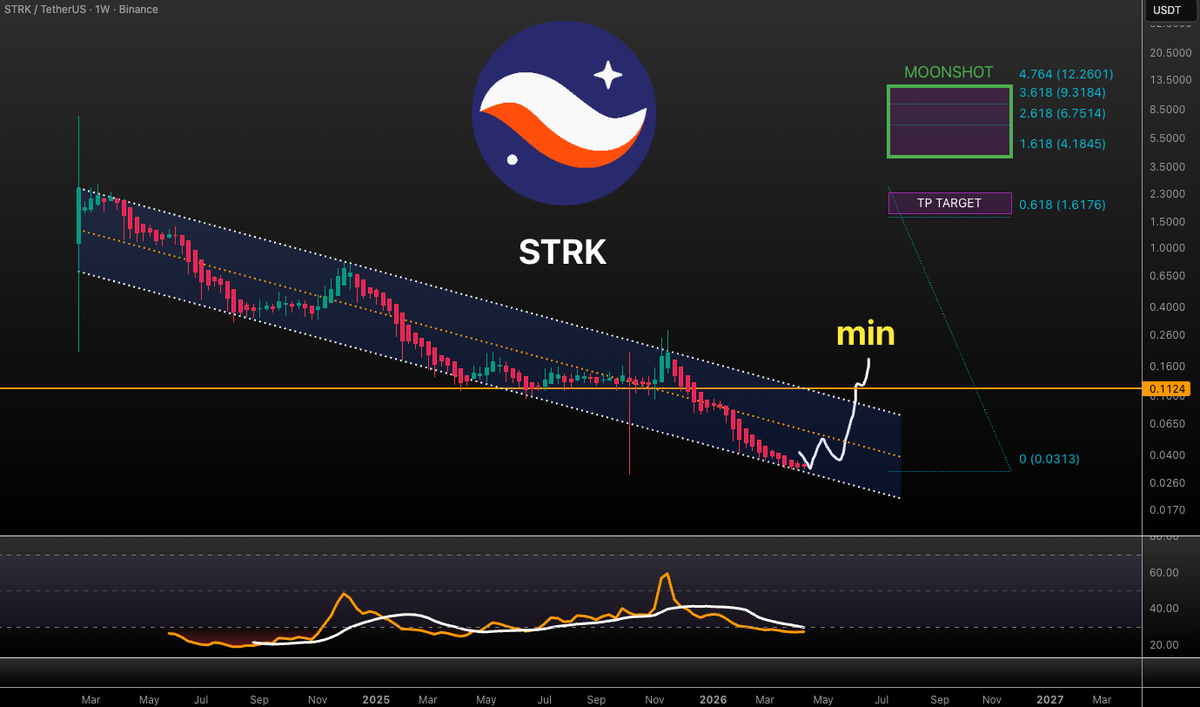Click 0.1600 on the price axis
The image size is (1200, 707).
pos(1167,367)
